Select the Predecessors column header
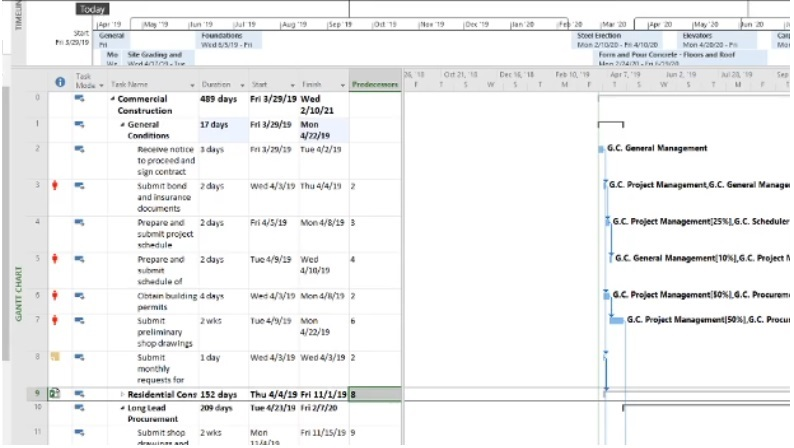 tap(374, 85)
